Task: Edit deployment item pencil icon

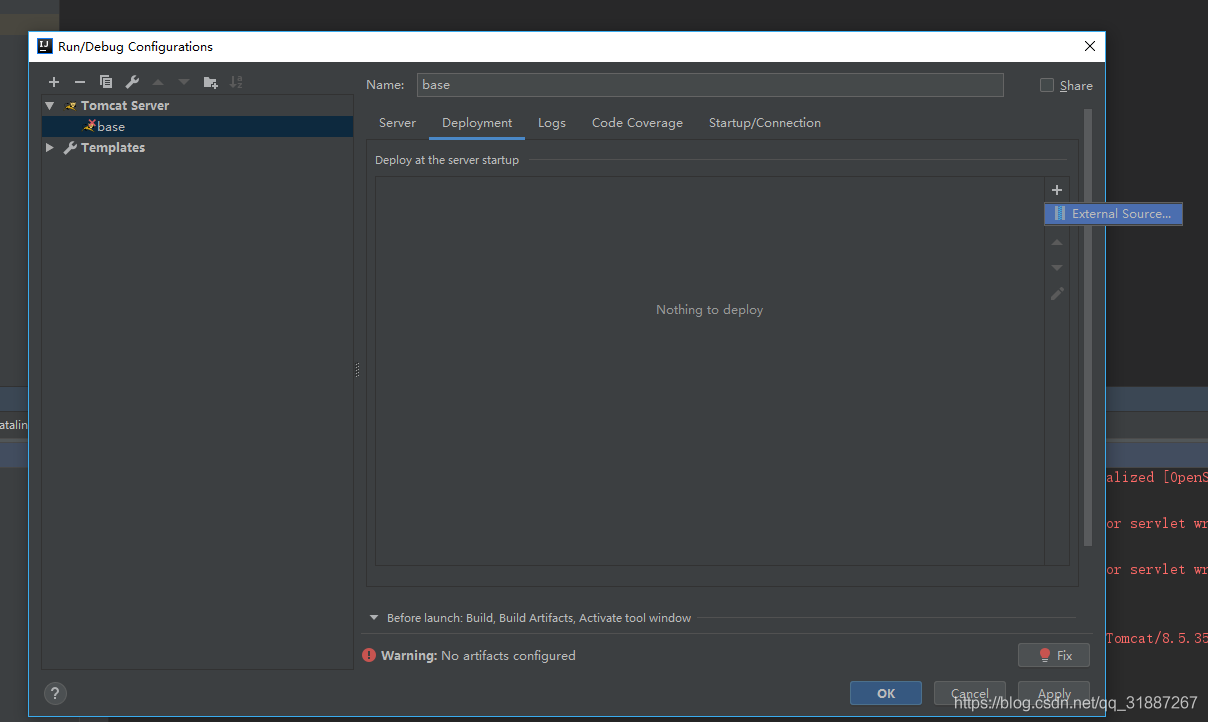Action: pyautogui.click(x=1057, y=294)
